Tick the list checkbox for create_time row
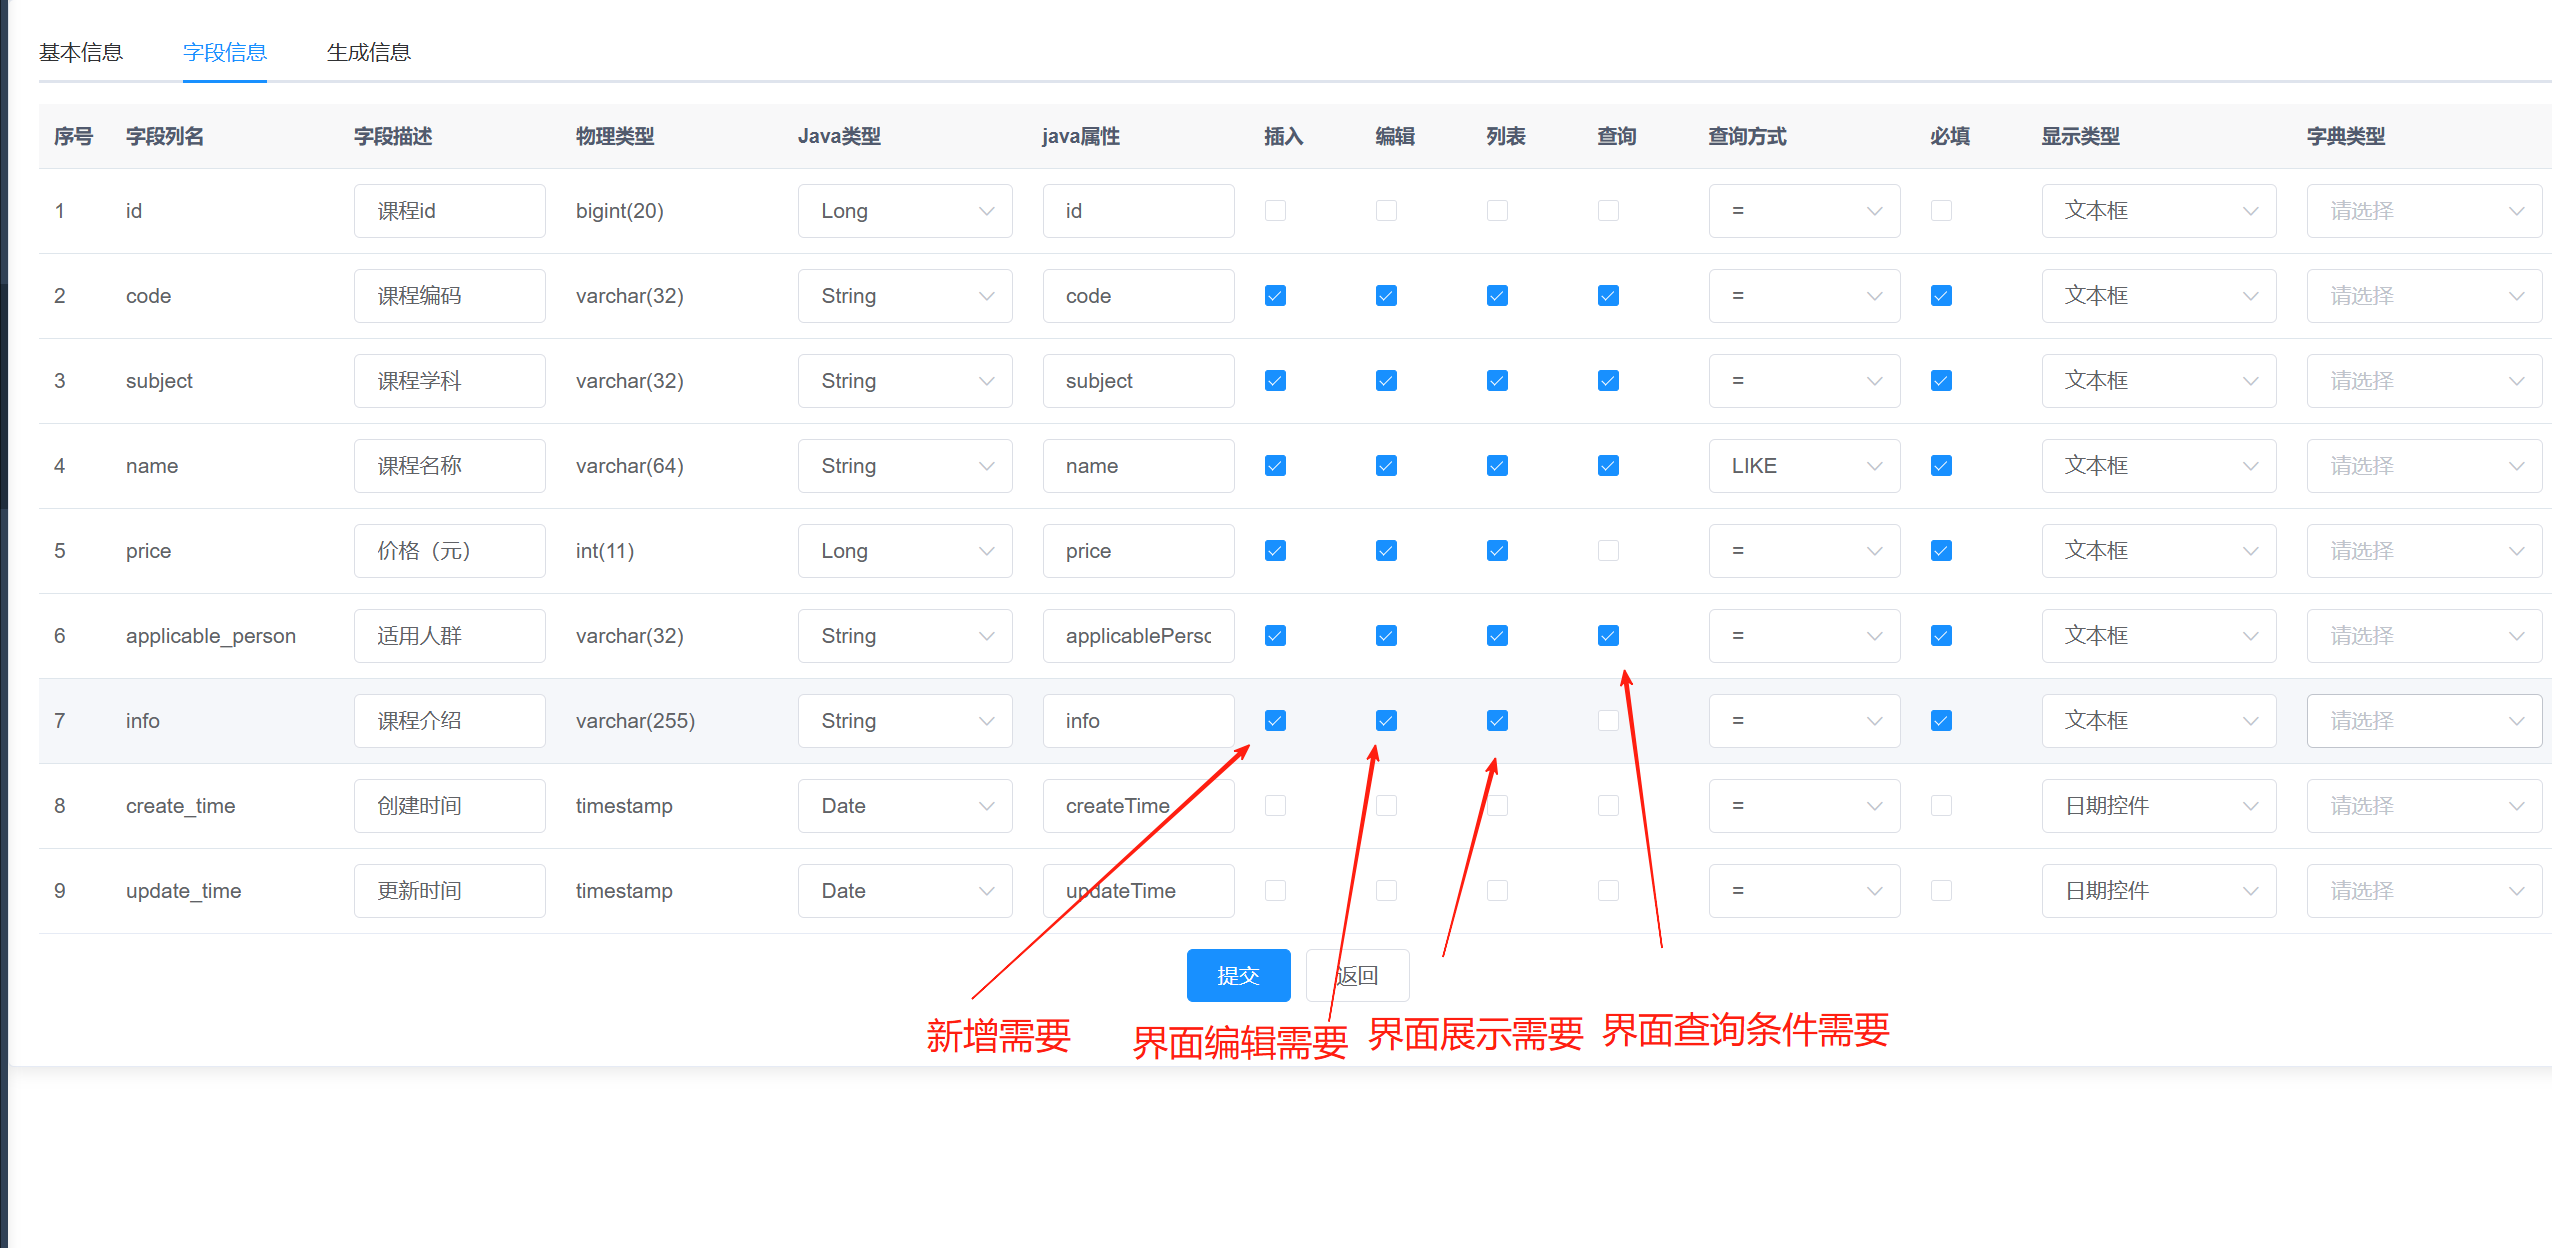Screen dimensions: 2552x1248 [1497, 806]
